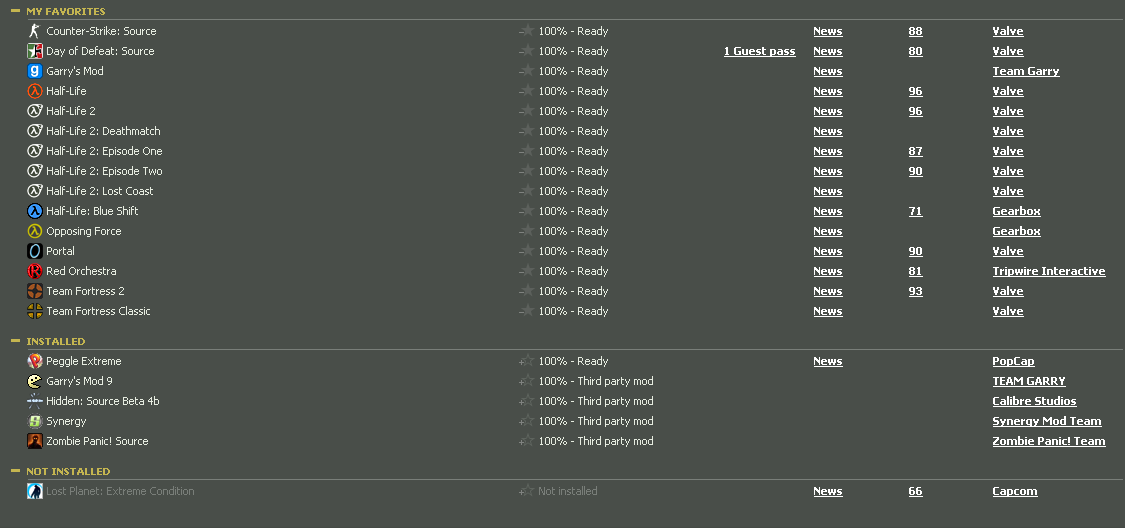Image resolution: width=1125 pixels, height=528 pixels.
Task: Click the Counter-Strike: Source game icon
Action: pyautogui.click(x=34, y=32)
